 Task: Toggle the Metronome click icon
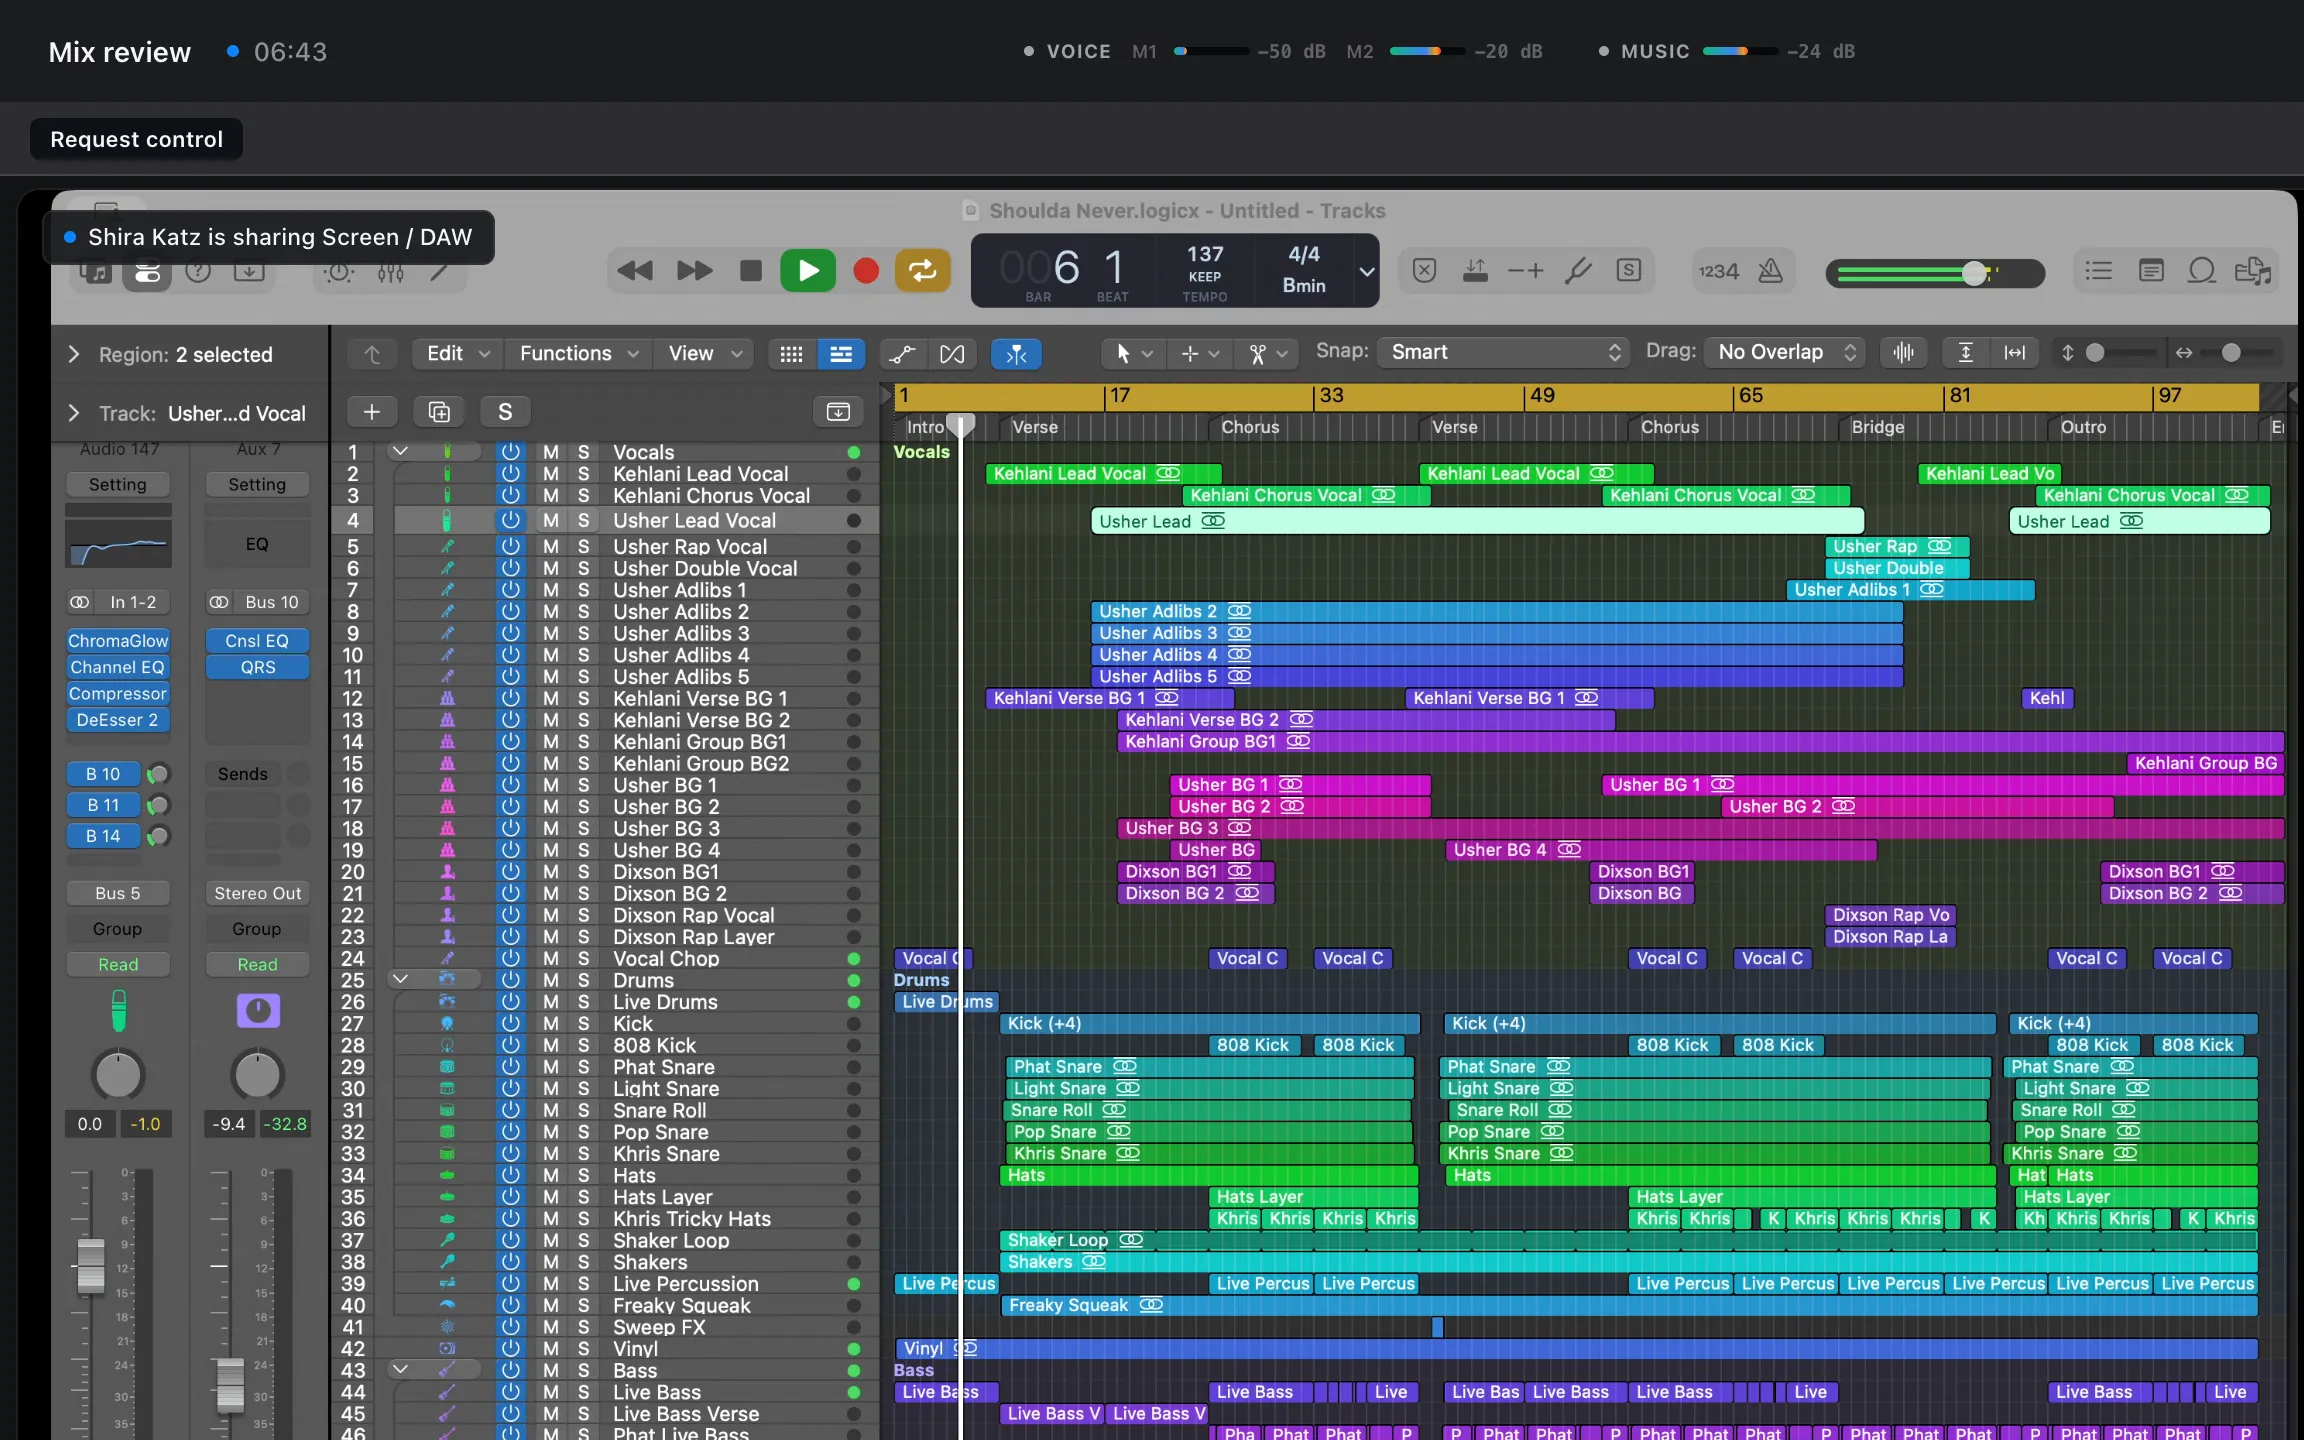pos(1770,271)
